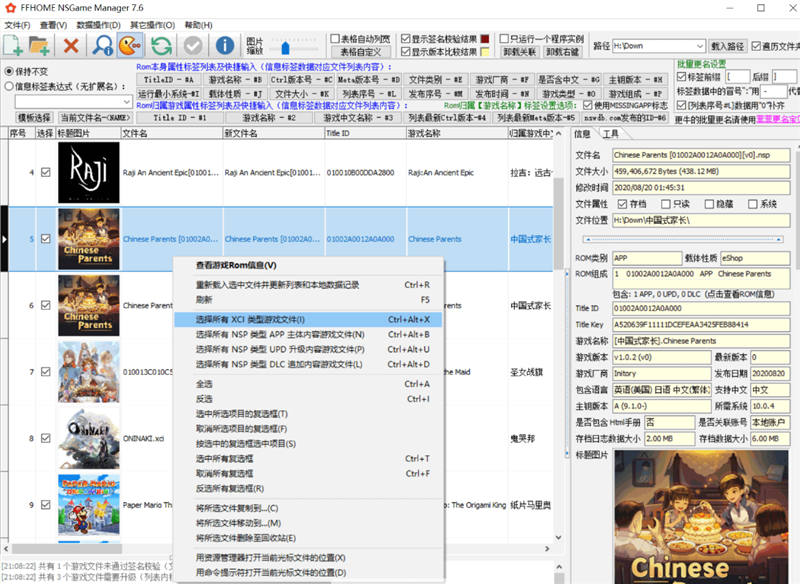Choose 全选 in context menu

coord(308,384)
